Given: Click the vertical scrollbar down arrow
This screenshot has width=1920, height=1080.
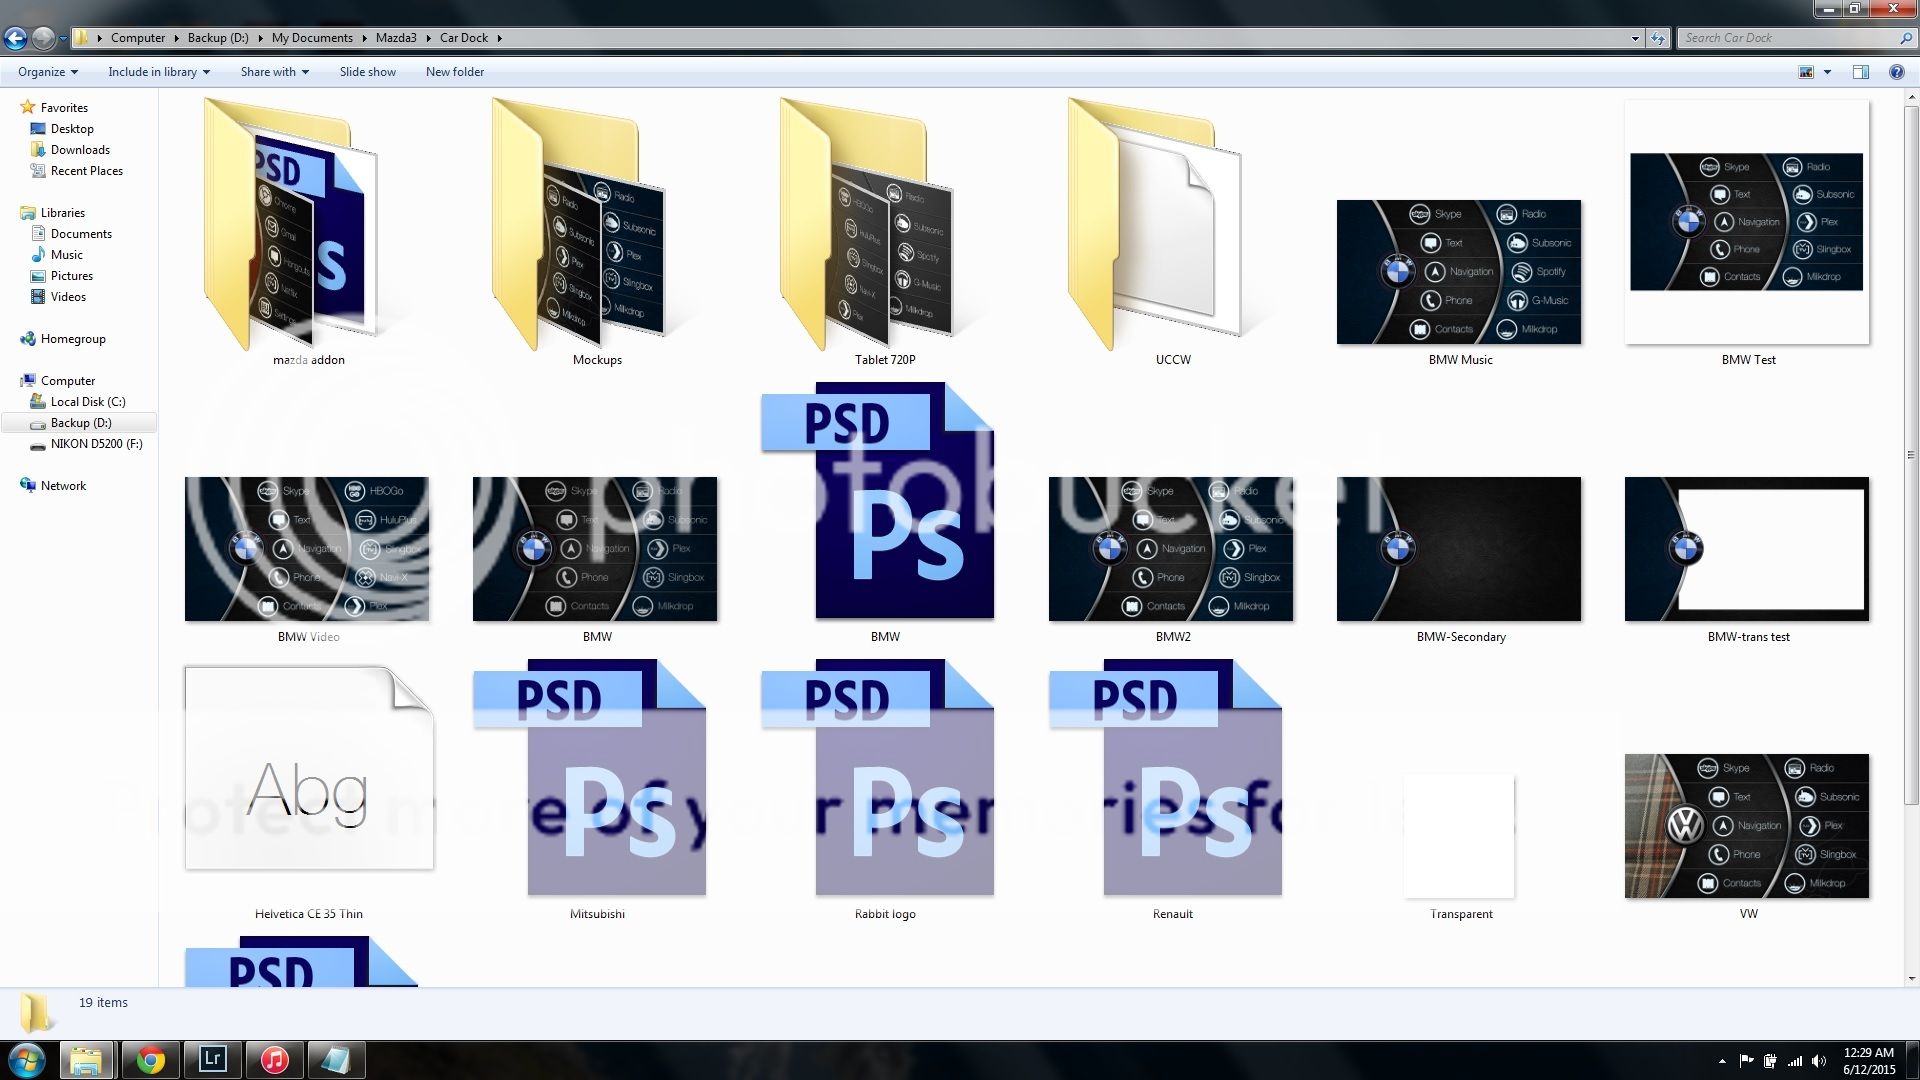Looking at the screenshot, I should coord(1911,979).
